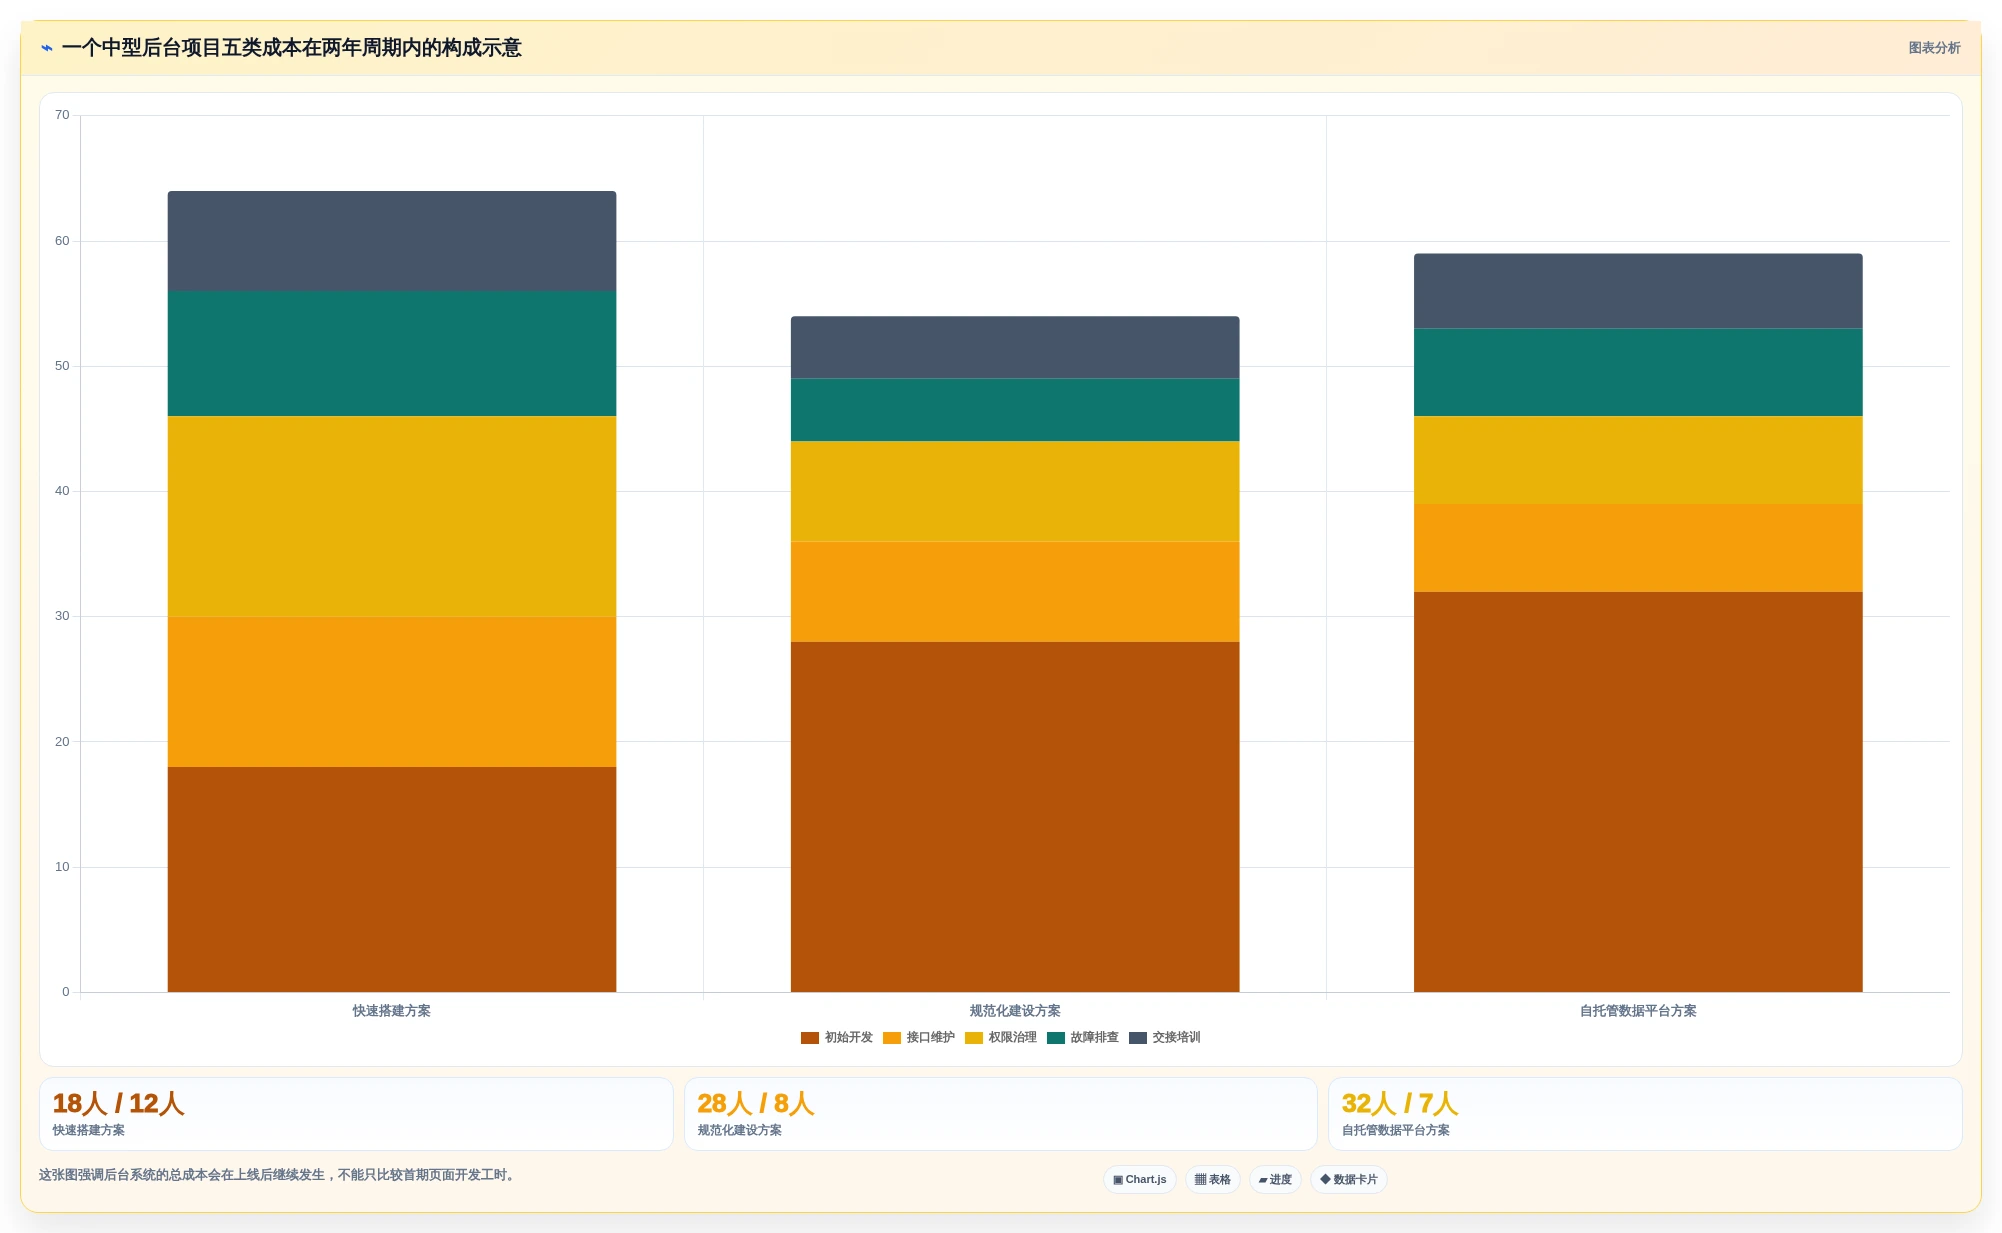The image size is (2002, 1233).
Task: Click the brown 初始开发 segment of 快速搭建方案 bar
Action: pos(392,880)
